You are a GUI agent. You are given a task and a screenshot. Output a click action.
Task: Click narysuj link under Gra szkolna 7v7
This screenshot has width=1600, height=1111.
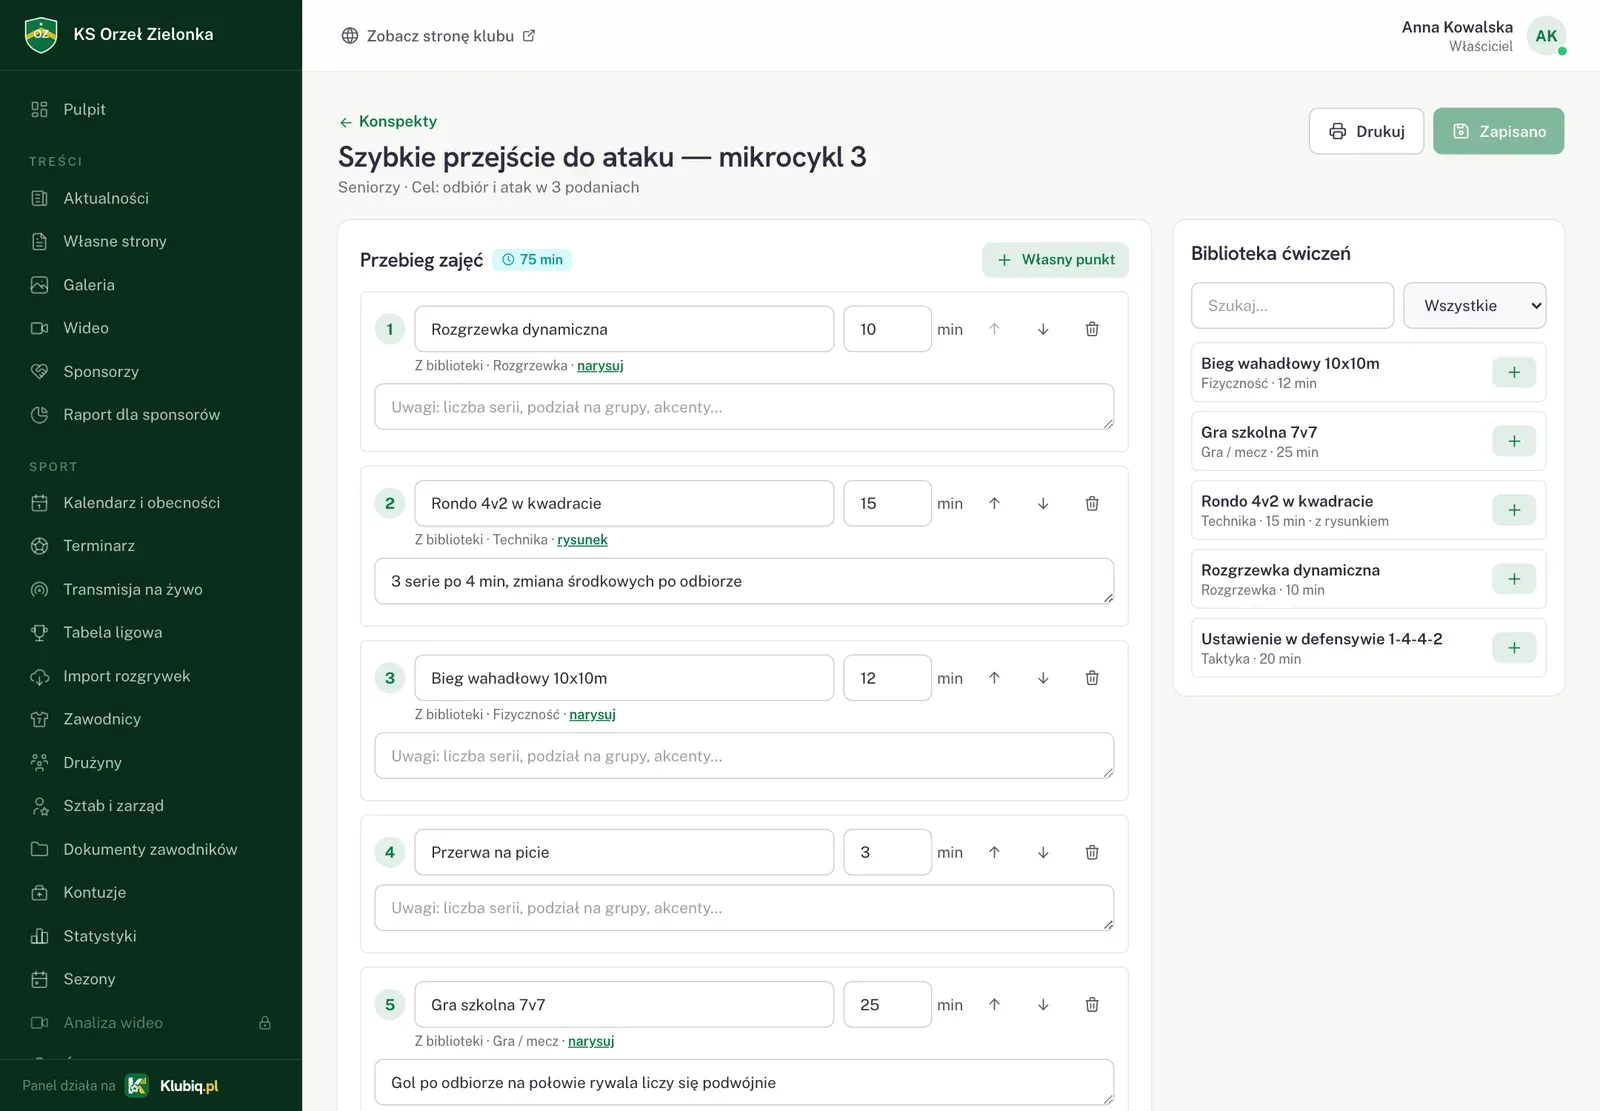tap(591, 1041)
